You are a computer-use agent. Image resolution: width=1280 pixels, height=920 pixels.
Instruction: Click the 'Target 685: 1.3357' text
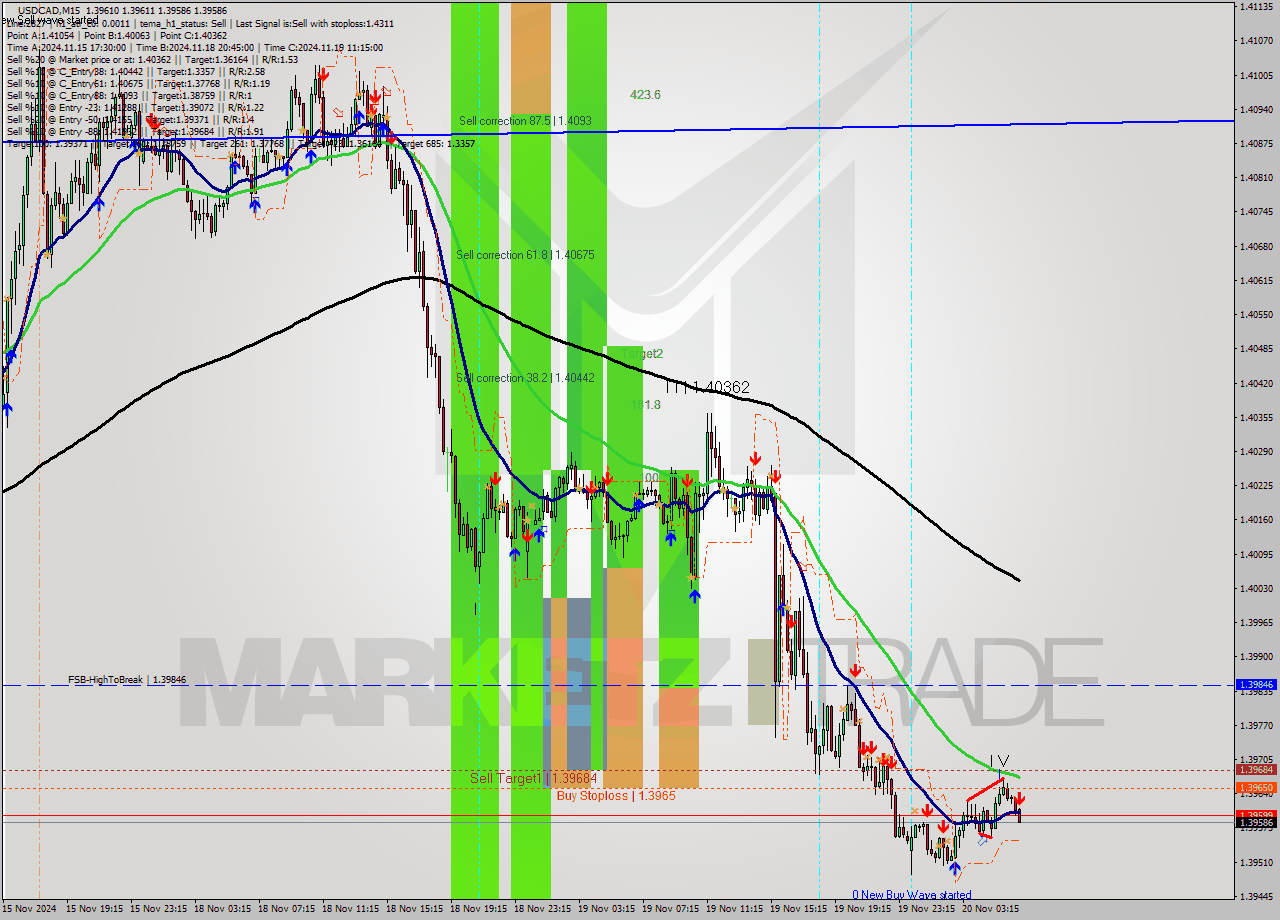pos(436,143)
